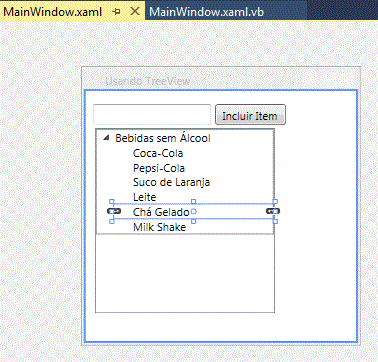Select the Leite tree item
The height and width of the screenshot is (362, 378).
[144, 197]
